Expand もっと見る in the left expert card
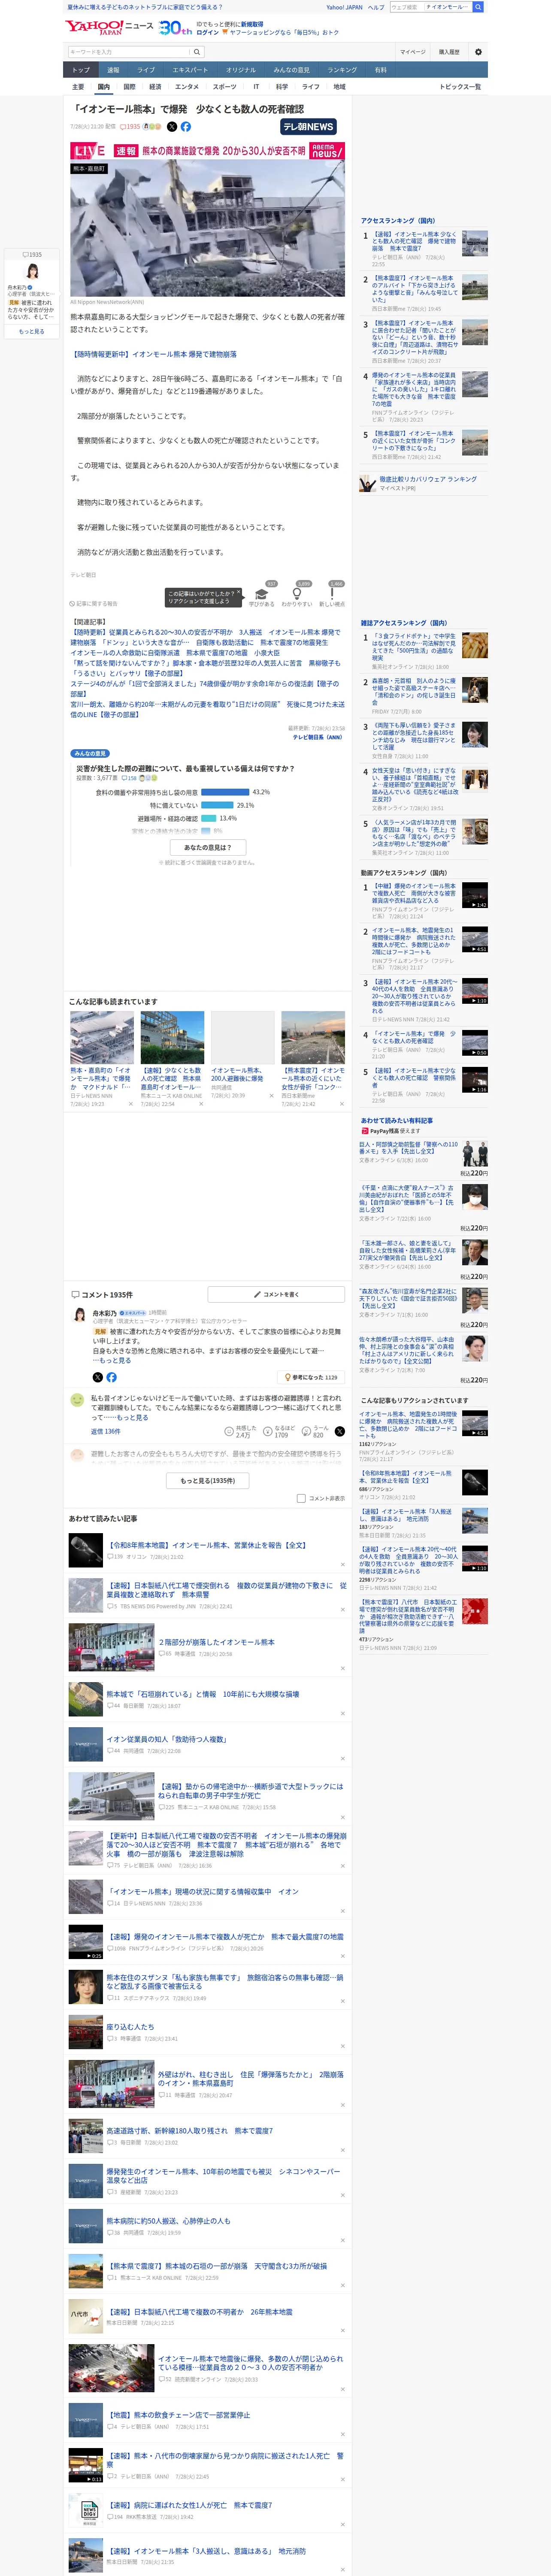Image resolution: width=551 pixels, height=2576 pixels. pos(32,331)
